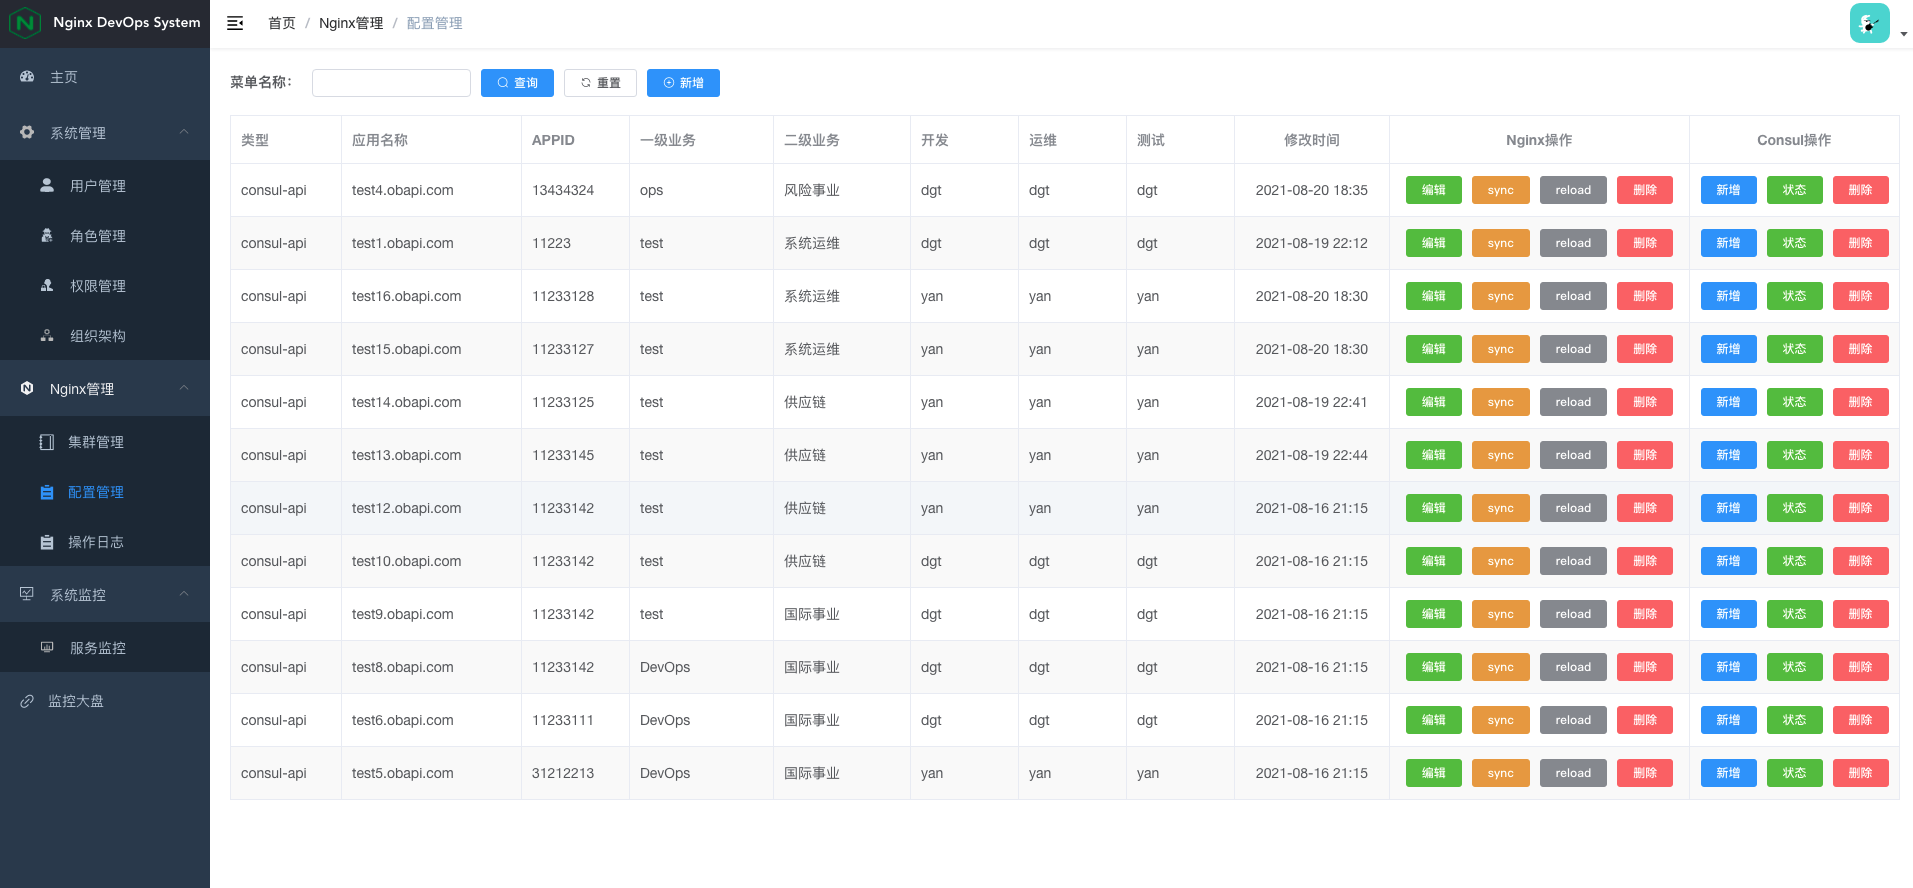Viewport: 1913px width, 888px height.
Task: Click the blue 新增 button in the toolbar
Action: point(683,83)
